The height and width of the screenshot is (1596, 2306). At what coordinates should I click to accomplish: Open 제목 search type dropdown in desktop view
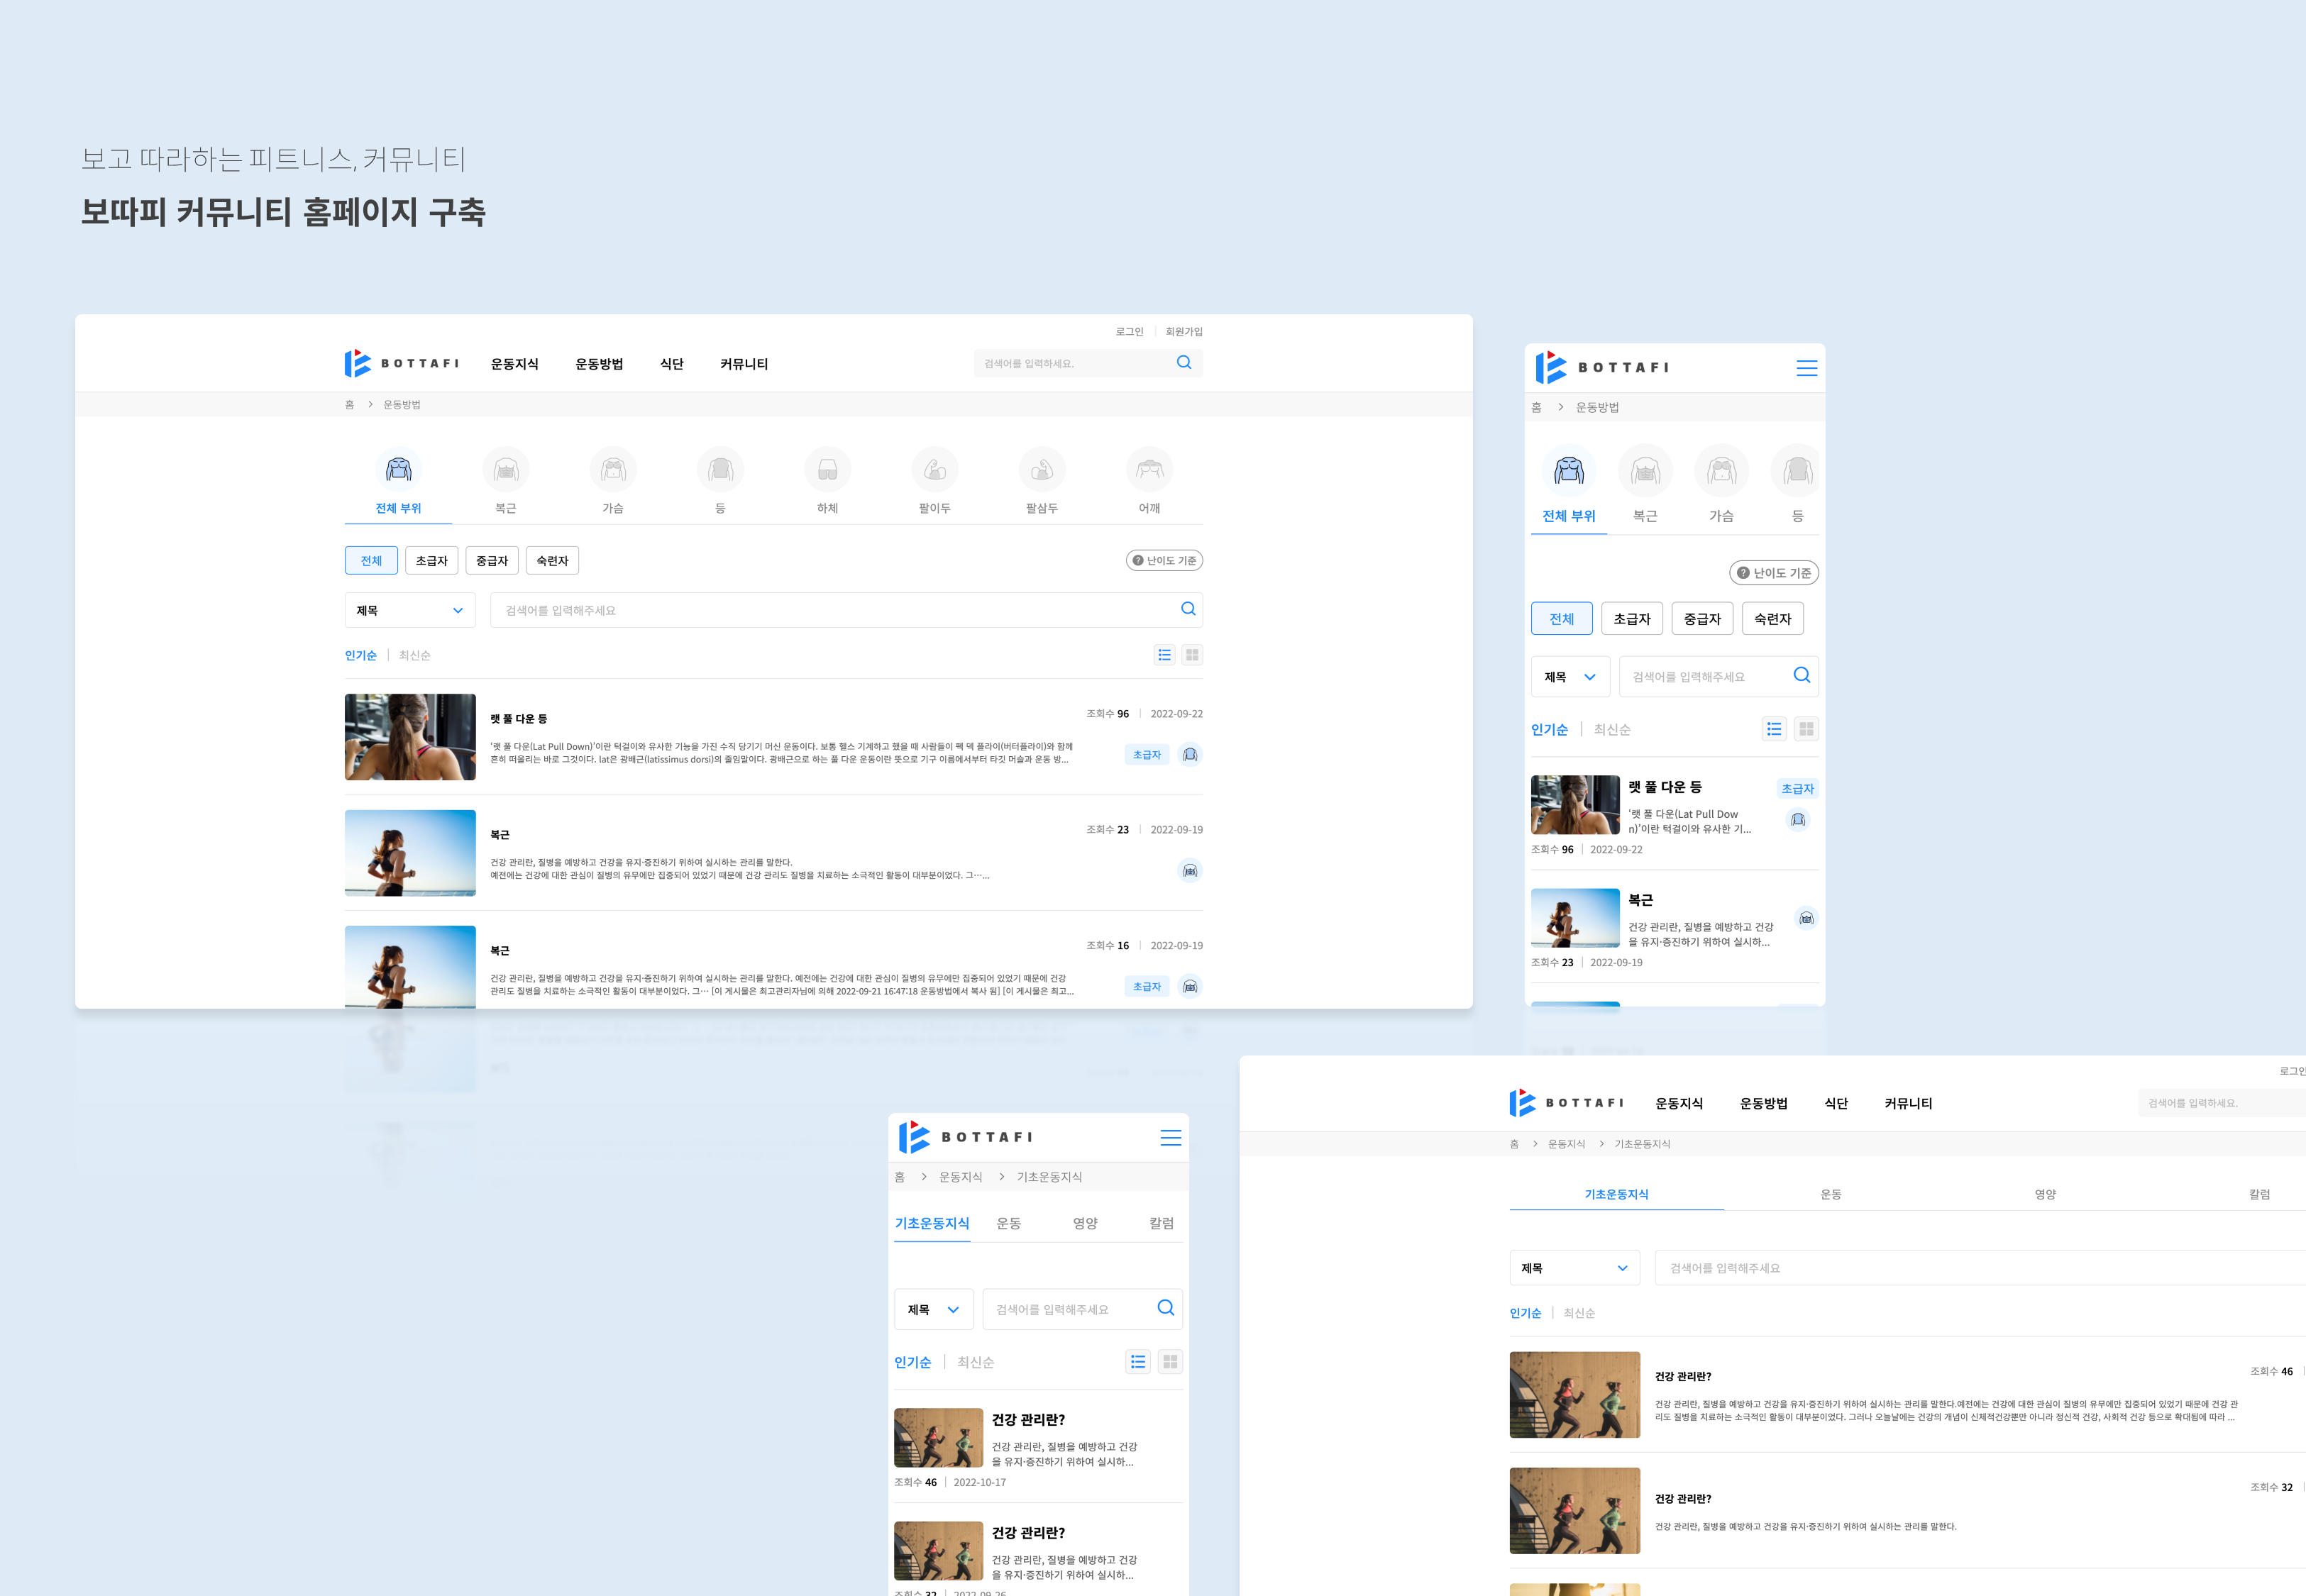pyautogui.click(x=410, y=610)
